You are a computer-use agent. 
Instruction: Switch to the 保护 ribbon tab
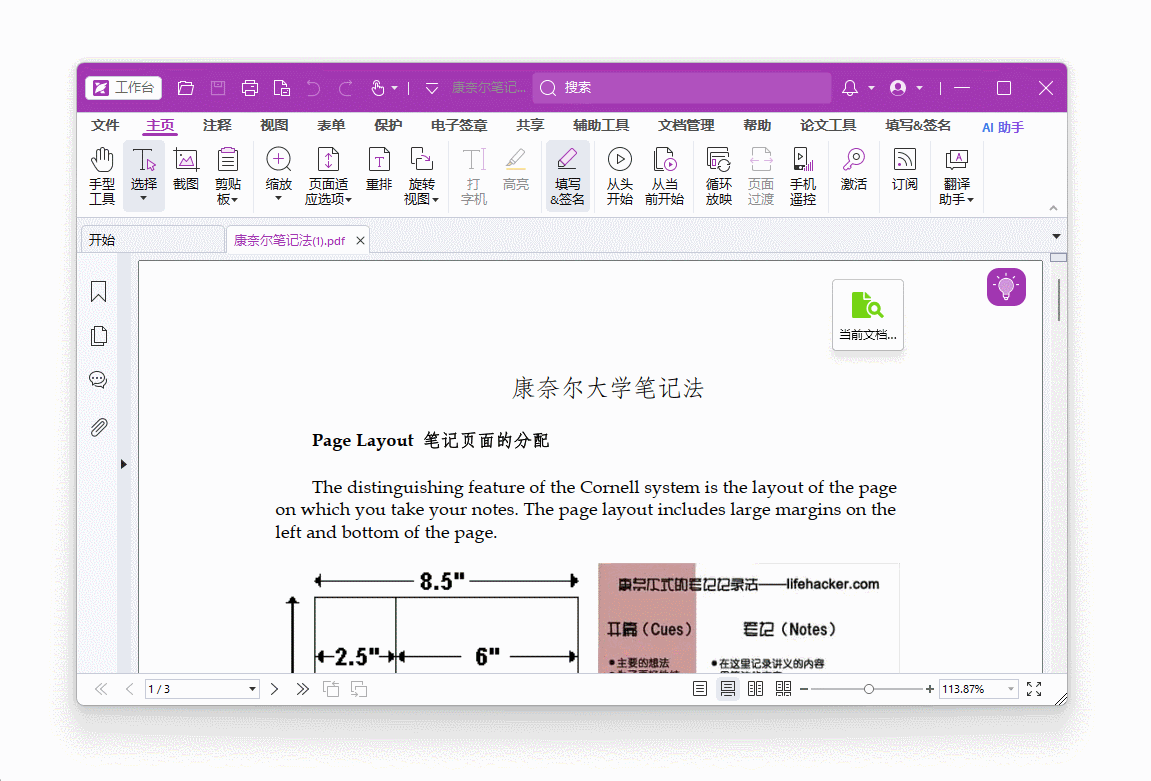(388, 126)
